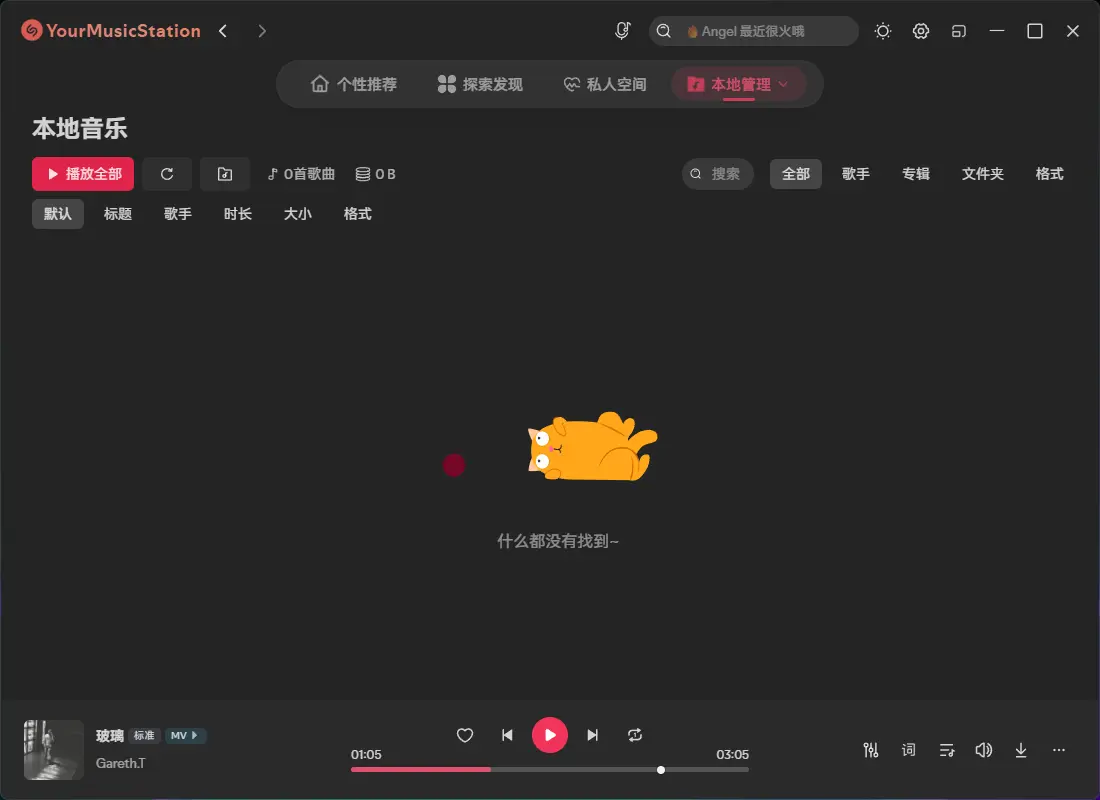Click the elapsed time 01:05
This screenshot has height=800, width=1100.
point(366,754)
